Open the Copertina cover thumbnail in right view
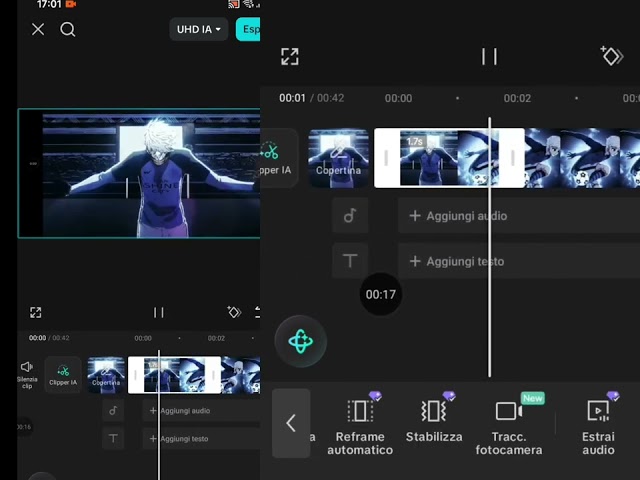Image resolution: width=640 pixels, height=480 pixels. pos(339,158)
